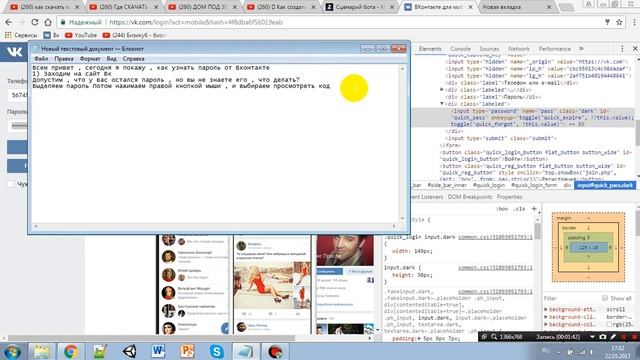Click Notepad's horizontal scrollbar
Viewport: 640px width, 360px height.
point(215,226)
